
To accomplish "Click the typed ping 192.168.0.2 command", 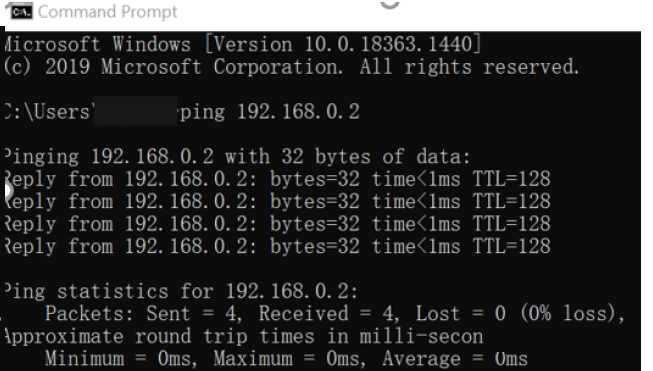I will click(270, 112).
